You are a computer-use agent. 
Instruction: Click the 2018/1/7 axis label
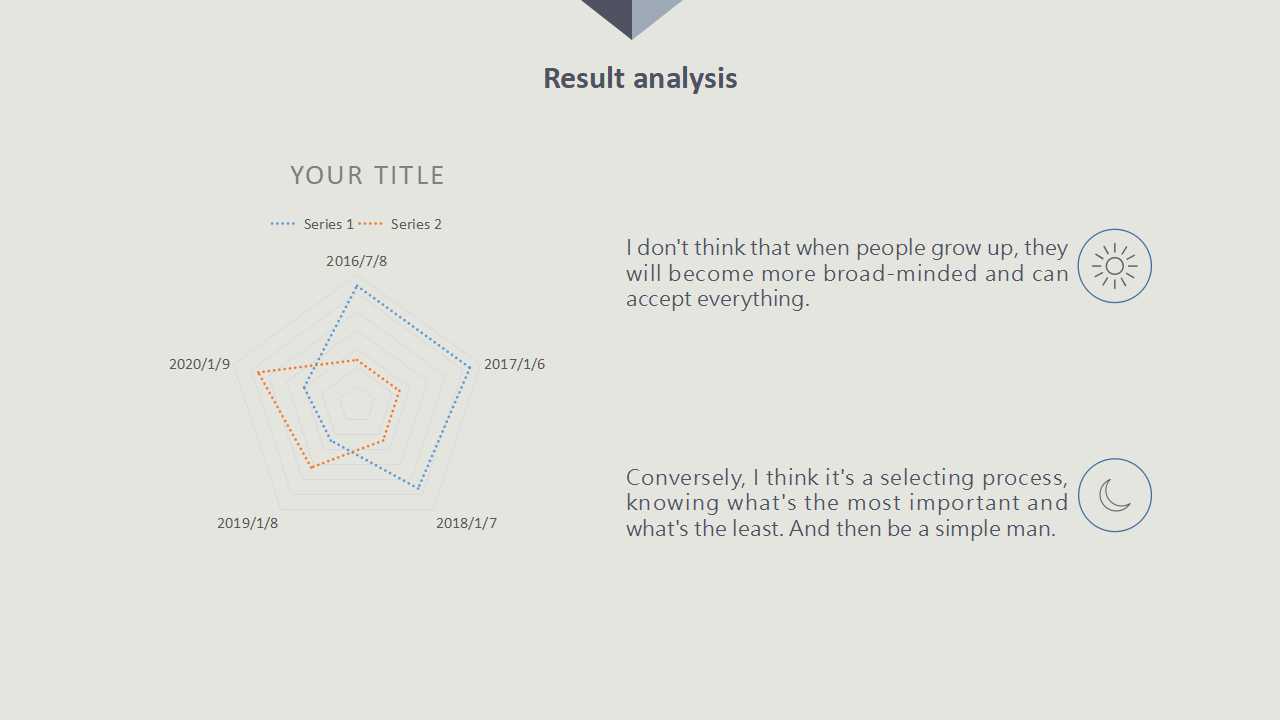click(466, 523)
